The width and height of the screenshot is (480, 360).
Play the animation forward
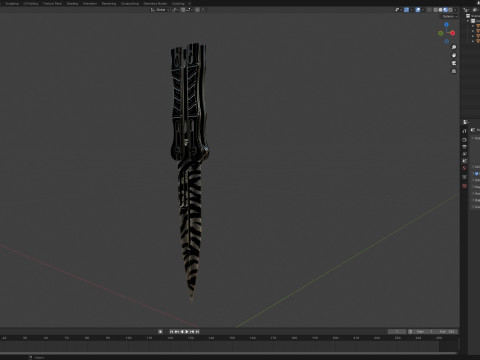click(x=187, y=332)
